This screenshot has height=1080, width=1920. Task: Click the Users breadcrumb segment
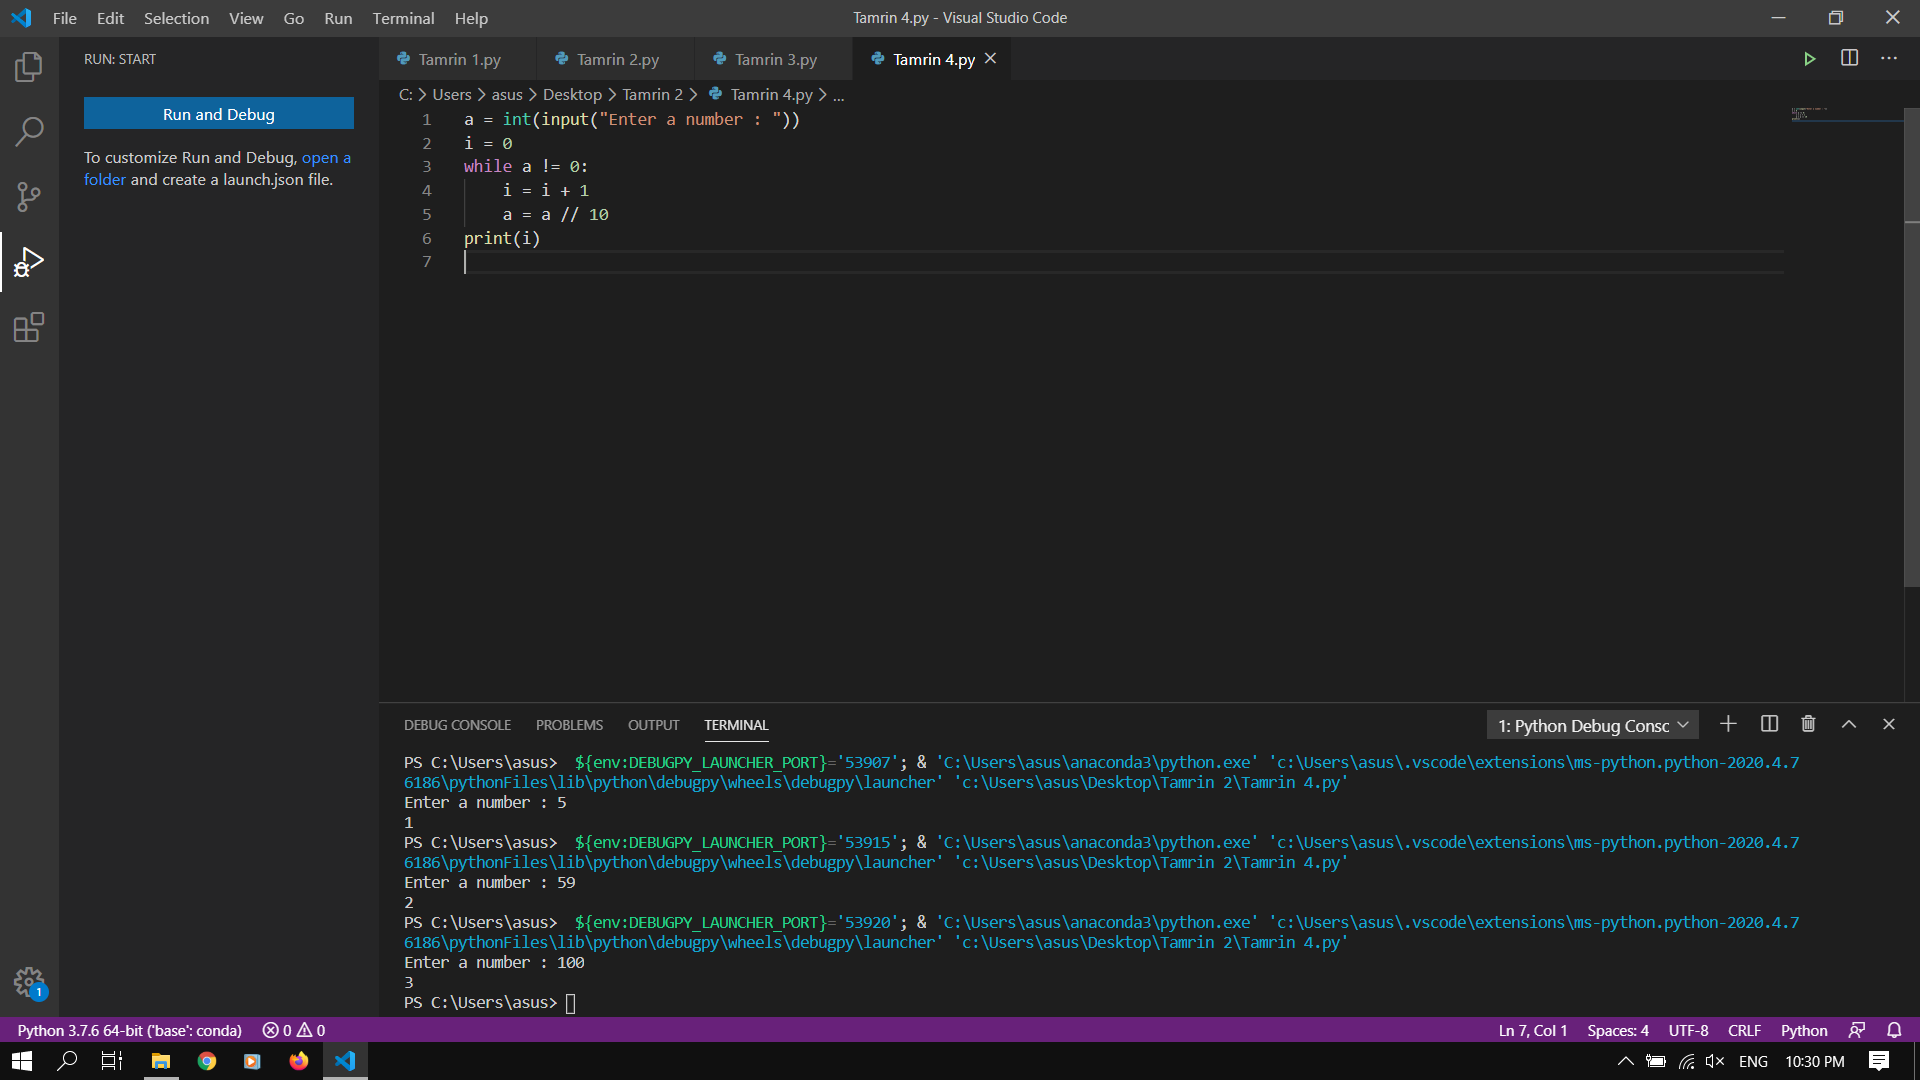tap(451, 94)
